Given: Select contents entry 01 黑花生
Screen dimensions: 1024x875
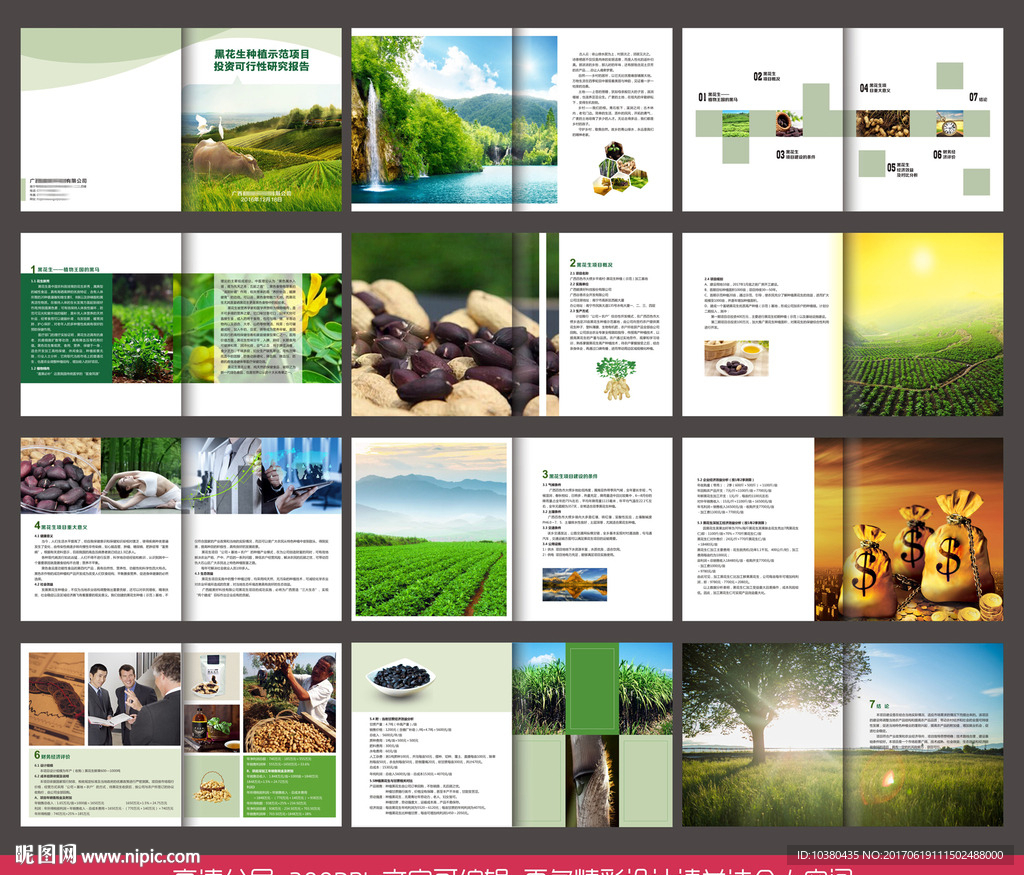Looking at the screenshot, I should 719,98.
